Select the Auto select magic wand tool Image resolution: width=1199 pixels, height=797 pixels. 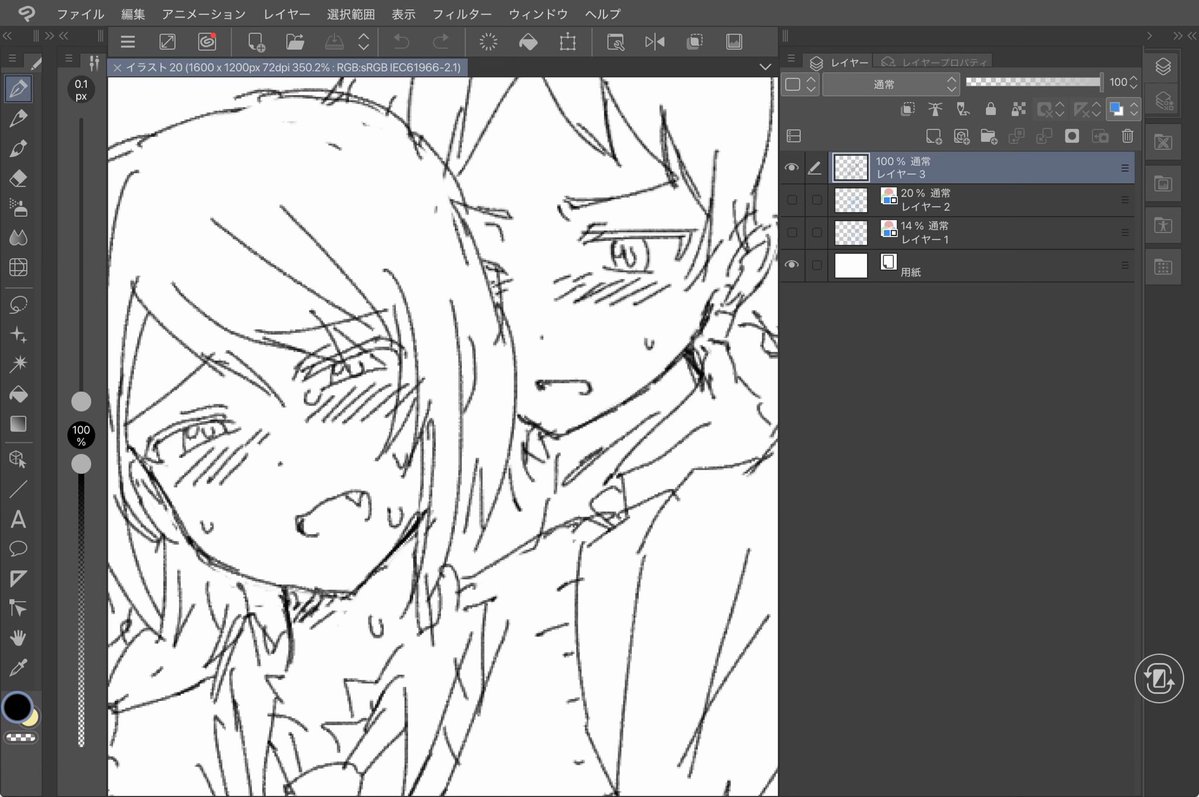[x=18, y=363]
